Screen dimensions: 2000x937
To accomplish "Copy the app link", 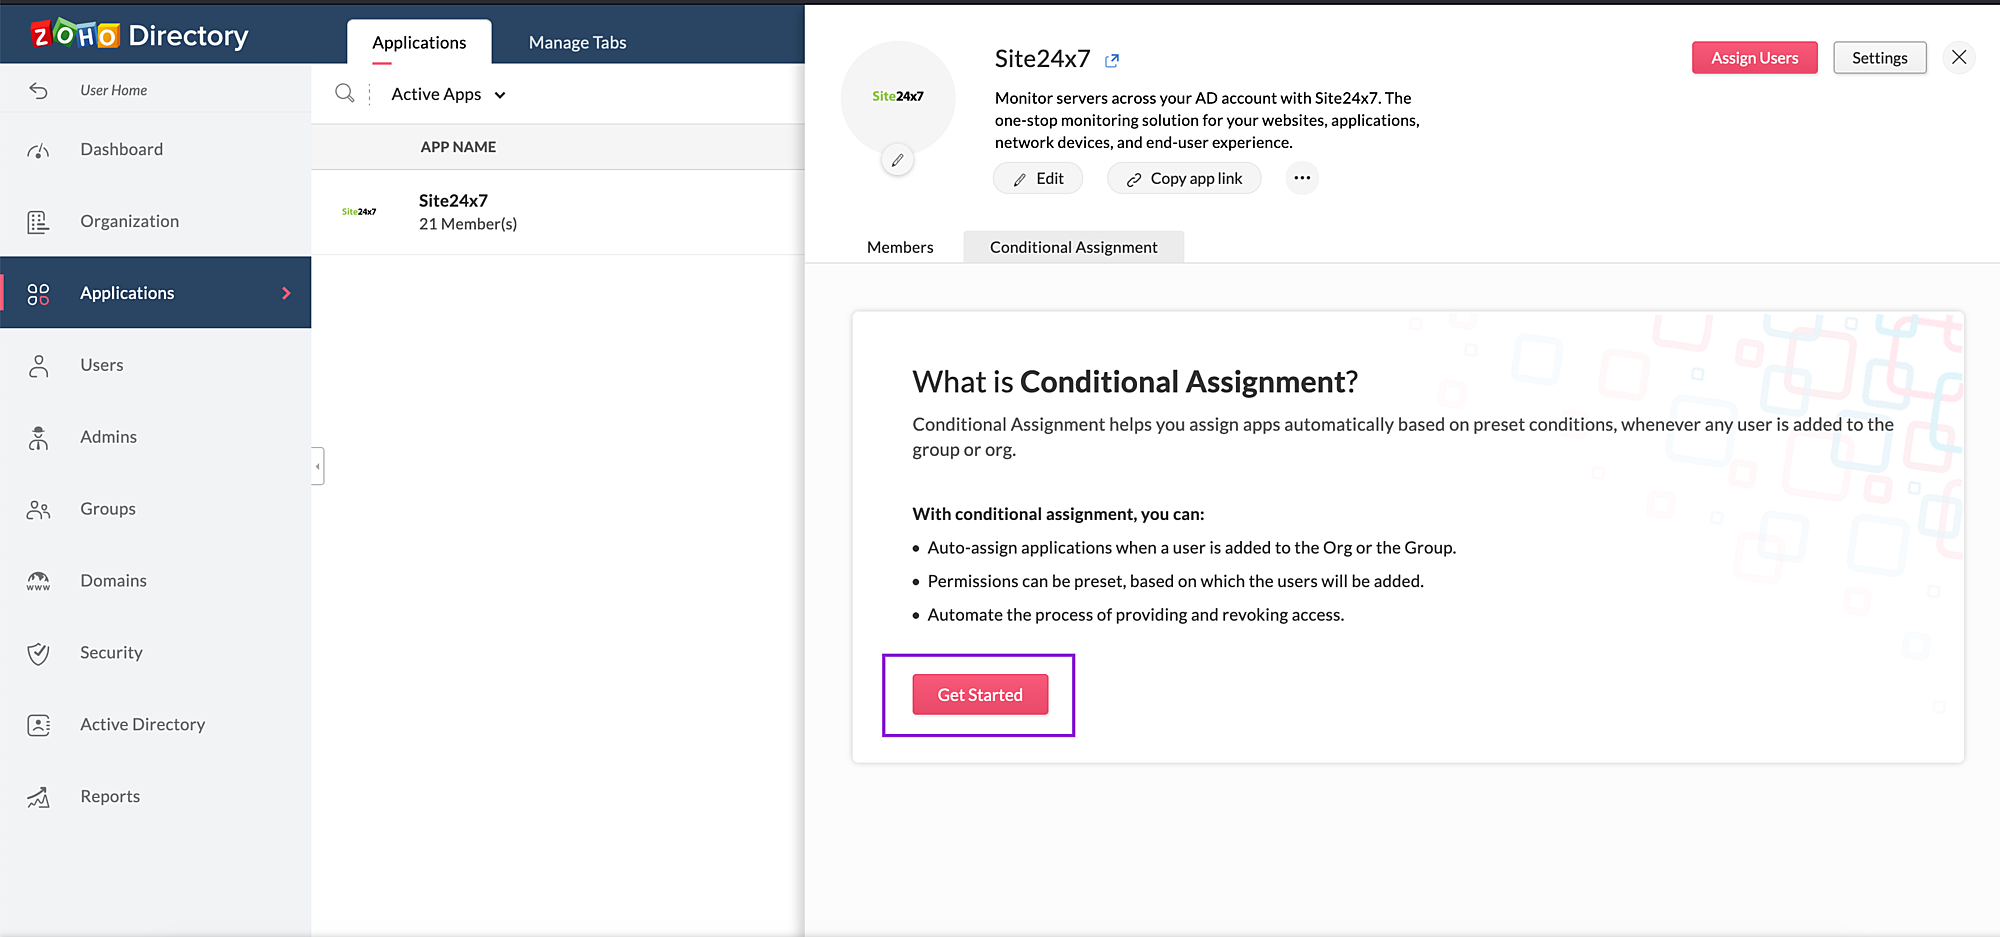I will click(1184, 178).
